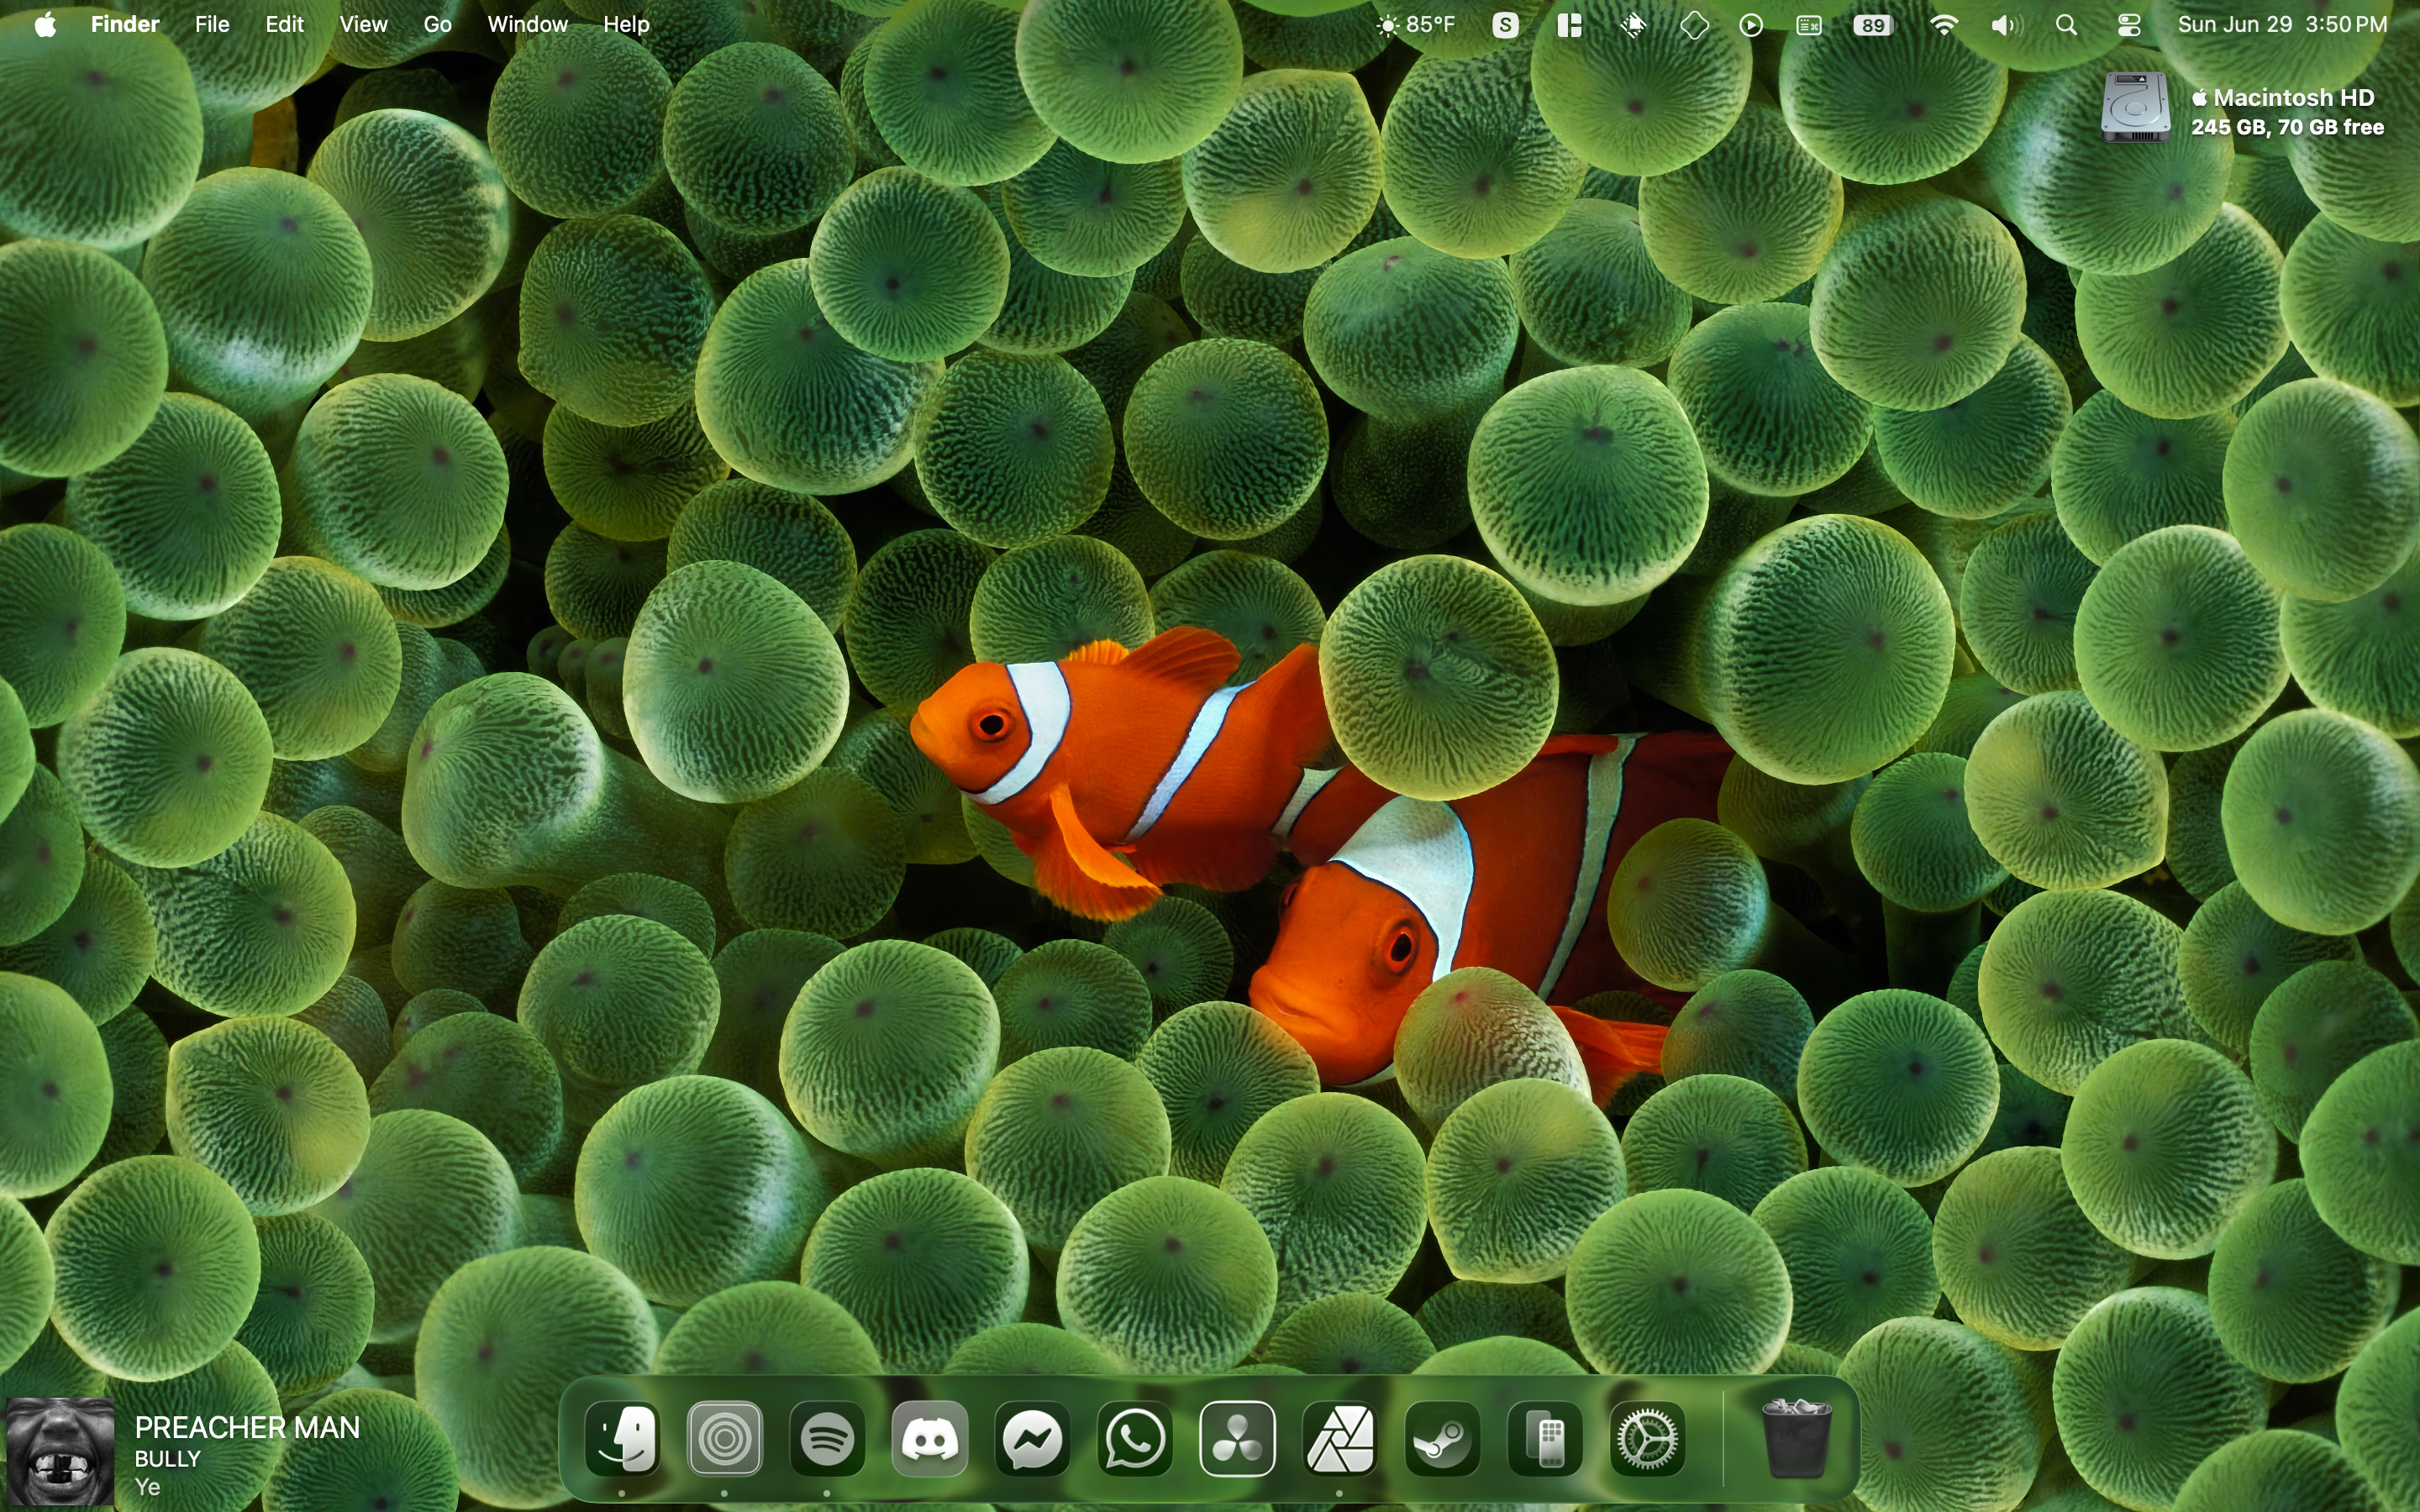Launch Spotify from the Dock
Image resolution: width=2420 pixels, height=1512 pixels.
tap(827, 1439)
